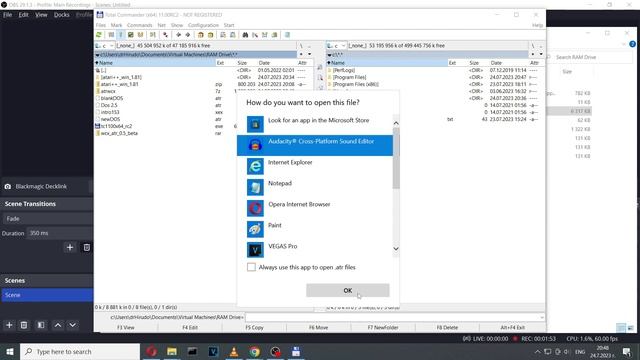
Task: Move scene up with OBS arrow
Action: [58, 325]
